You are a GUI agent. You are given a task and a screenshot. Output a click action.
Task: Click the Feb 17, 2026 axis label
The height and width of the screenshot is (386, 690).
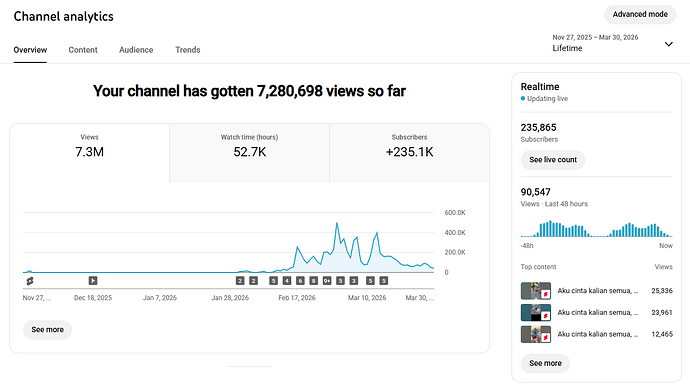point(297,298)
